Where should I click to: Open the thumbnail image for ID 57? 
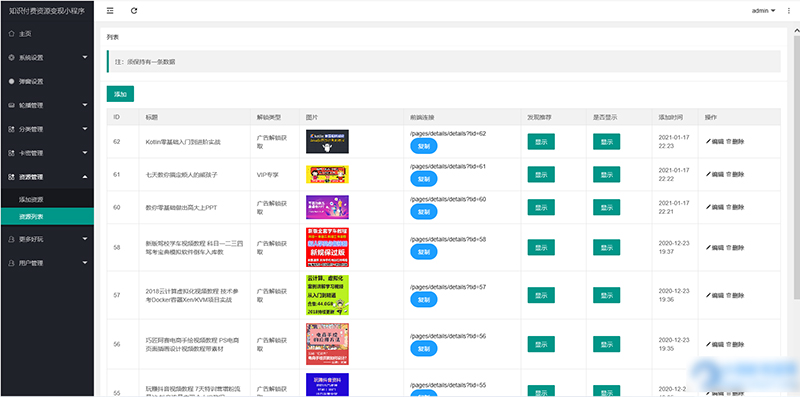(327, 295)
